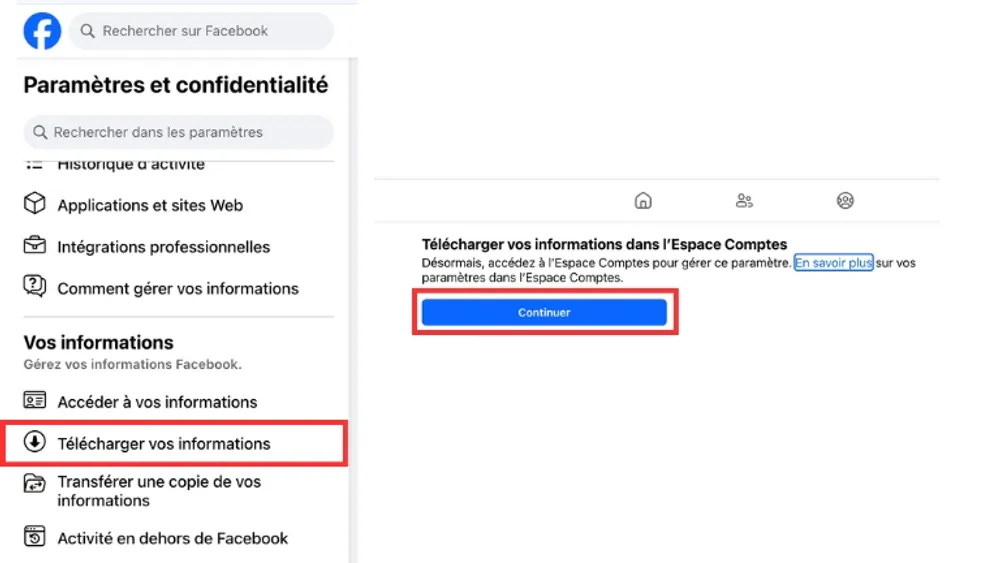
Task: Click the download arrow icon for Télécharger
Action: tap(35, 442)
